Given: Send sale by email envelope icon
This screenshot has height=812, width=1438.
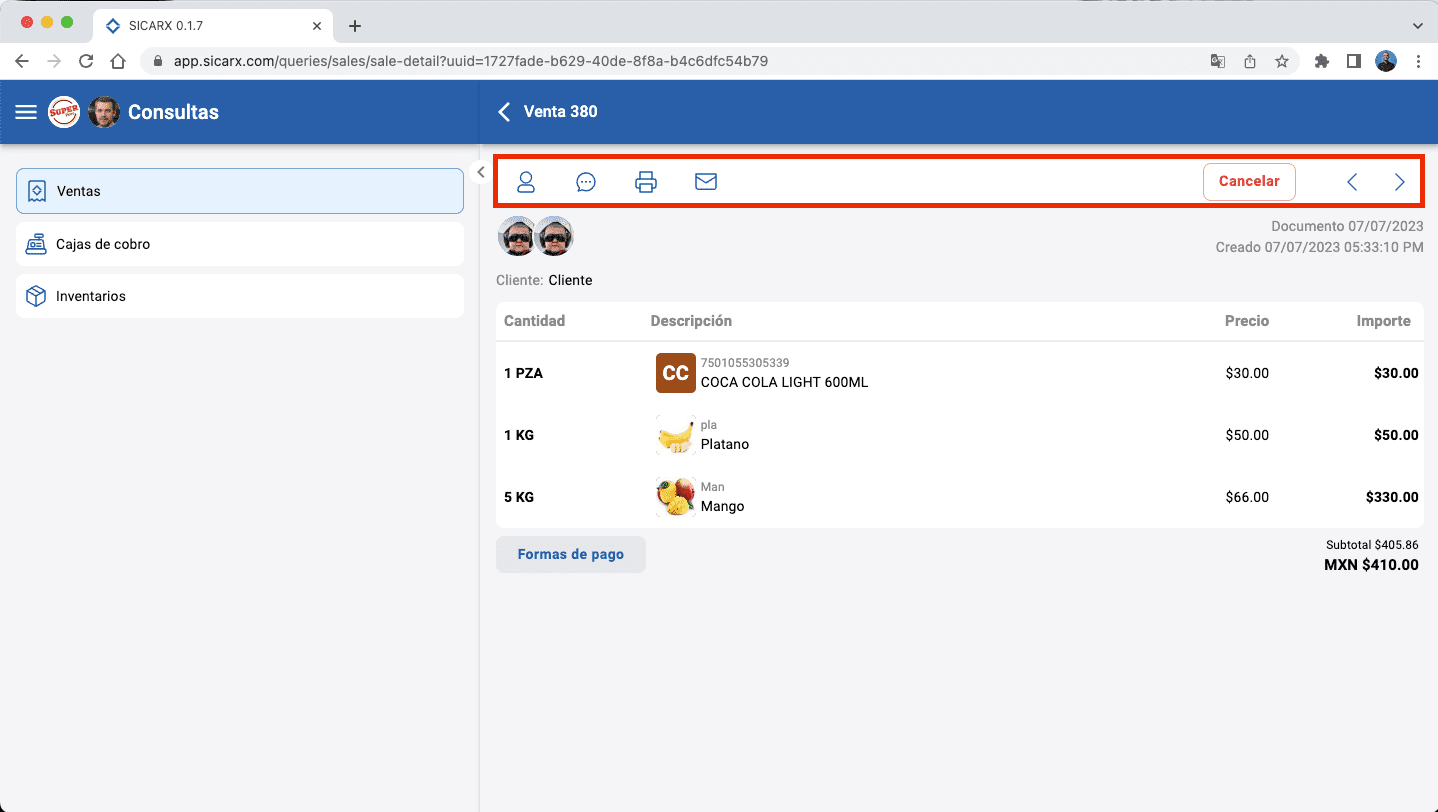Looking at the screenshot, I should click(x=706, y=182).
